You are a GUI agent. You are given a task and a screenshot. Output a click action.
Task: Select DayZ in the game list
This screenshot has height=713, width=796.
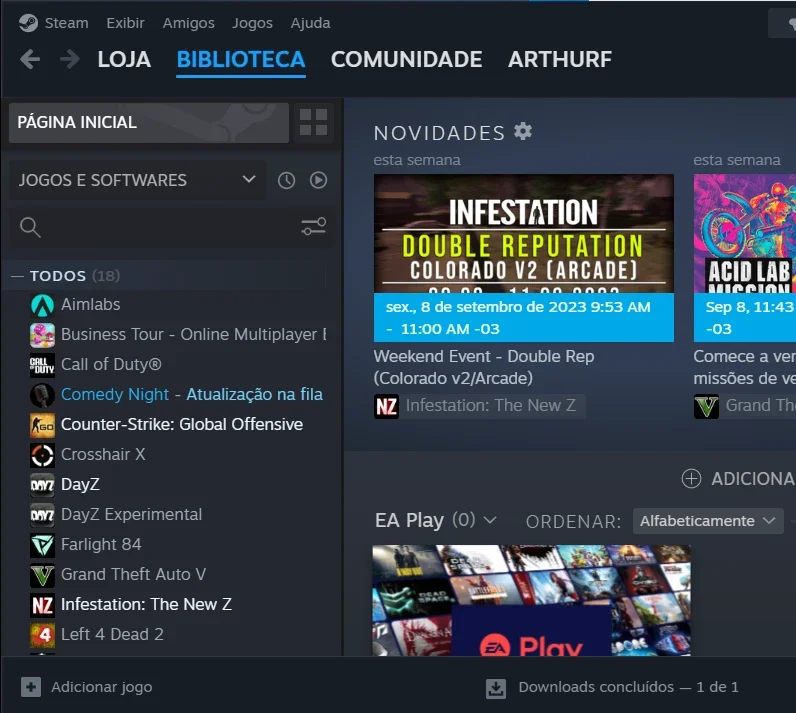(80, 484)
